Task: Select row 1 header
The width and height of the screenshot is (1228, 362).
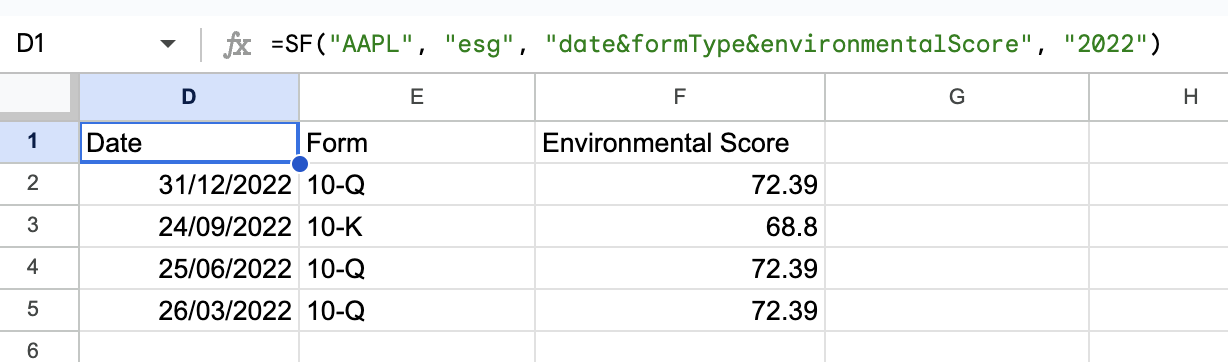Action: coord(39,142)
